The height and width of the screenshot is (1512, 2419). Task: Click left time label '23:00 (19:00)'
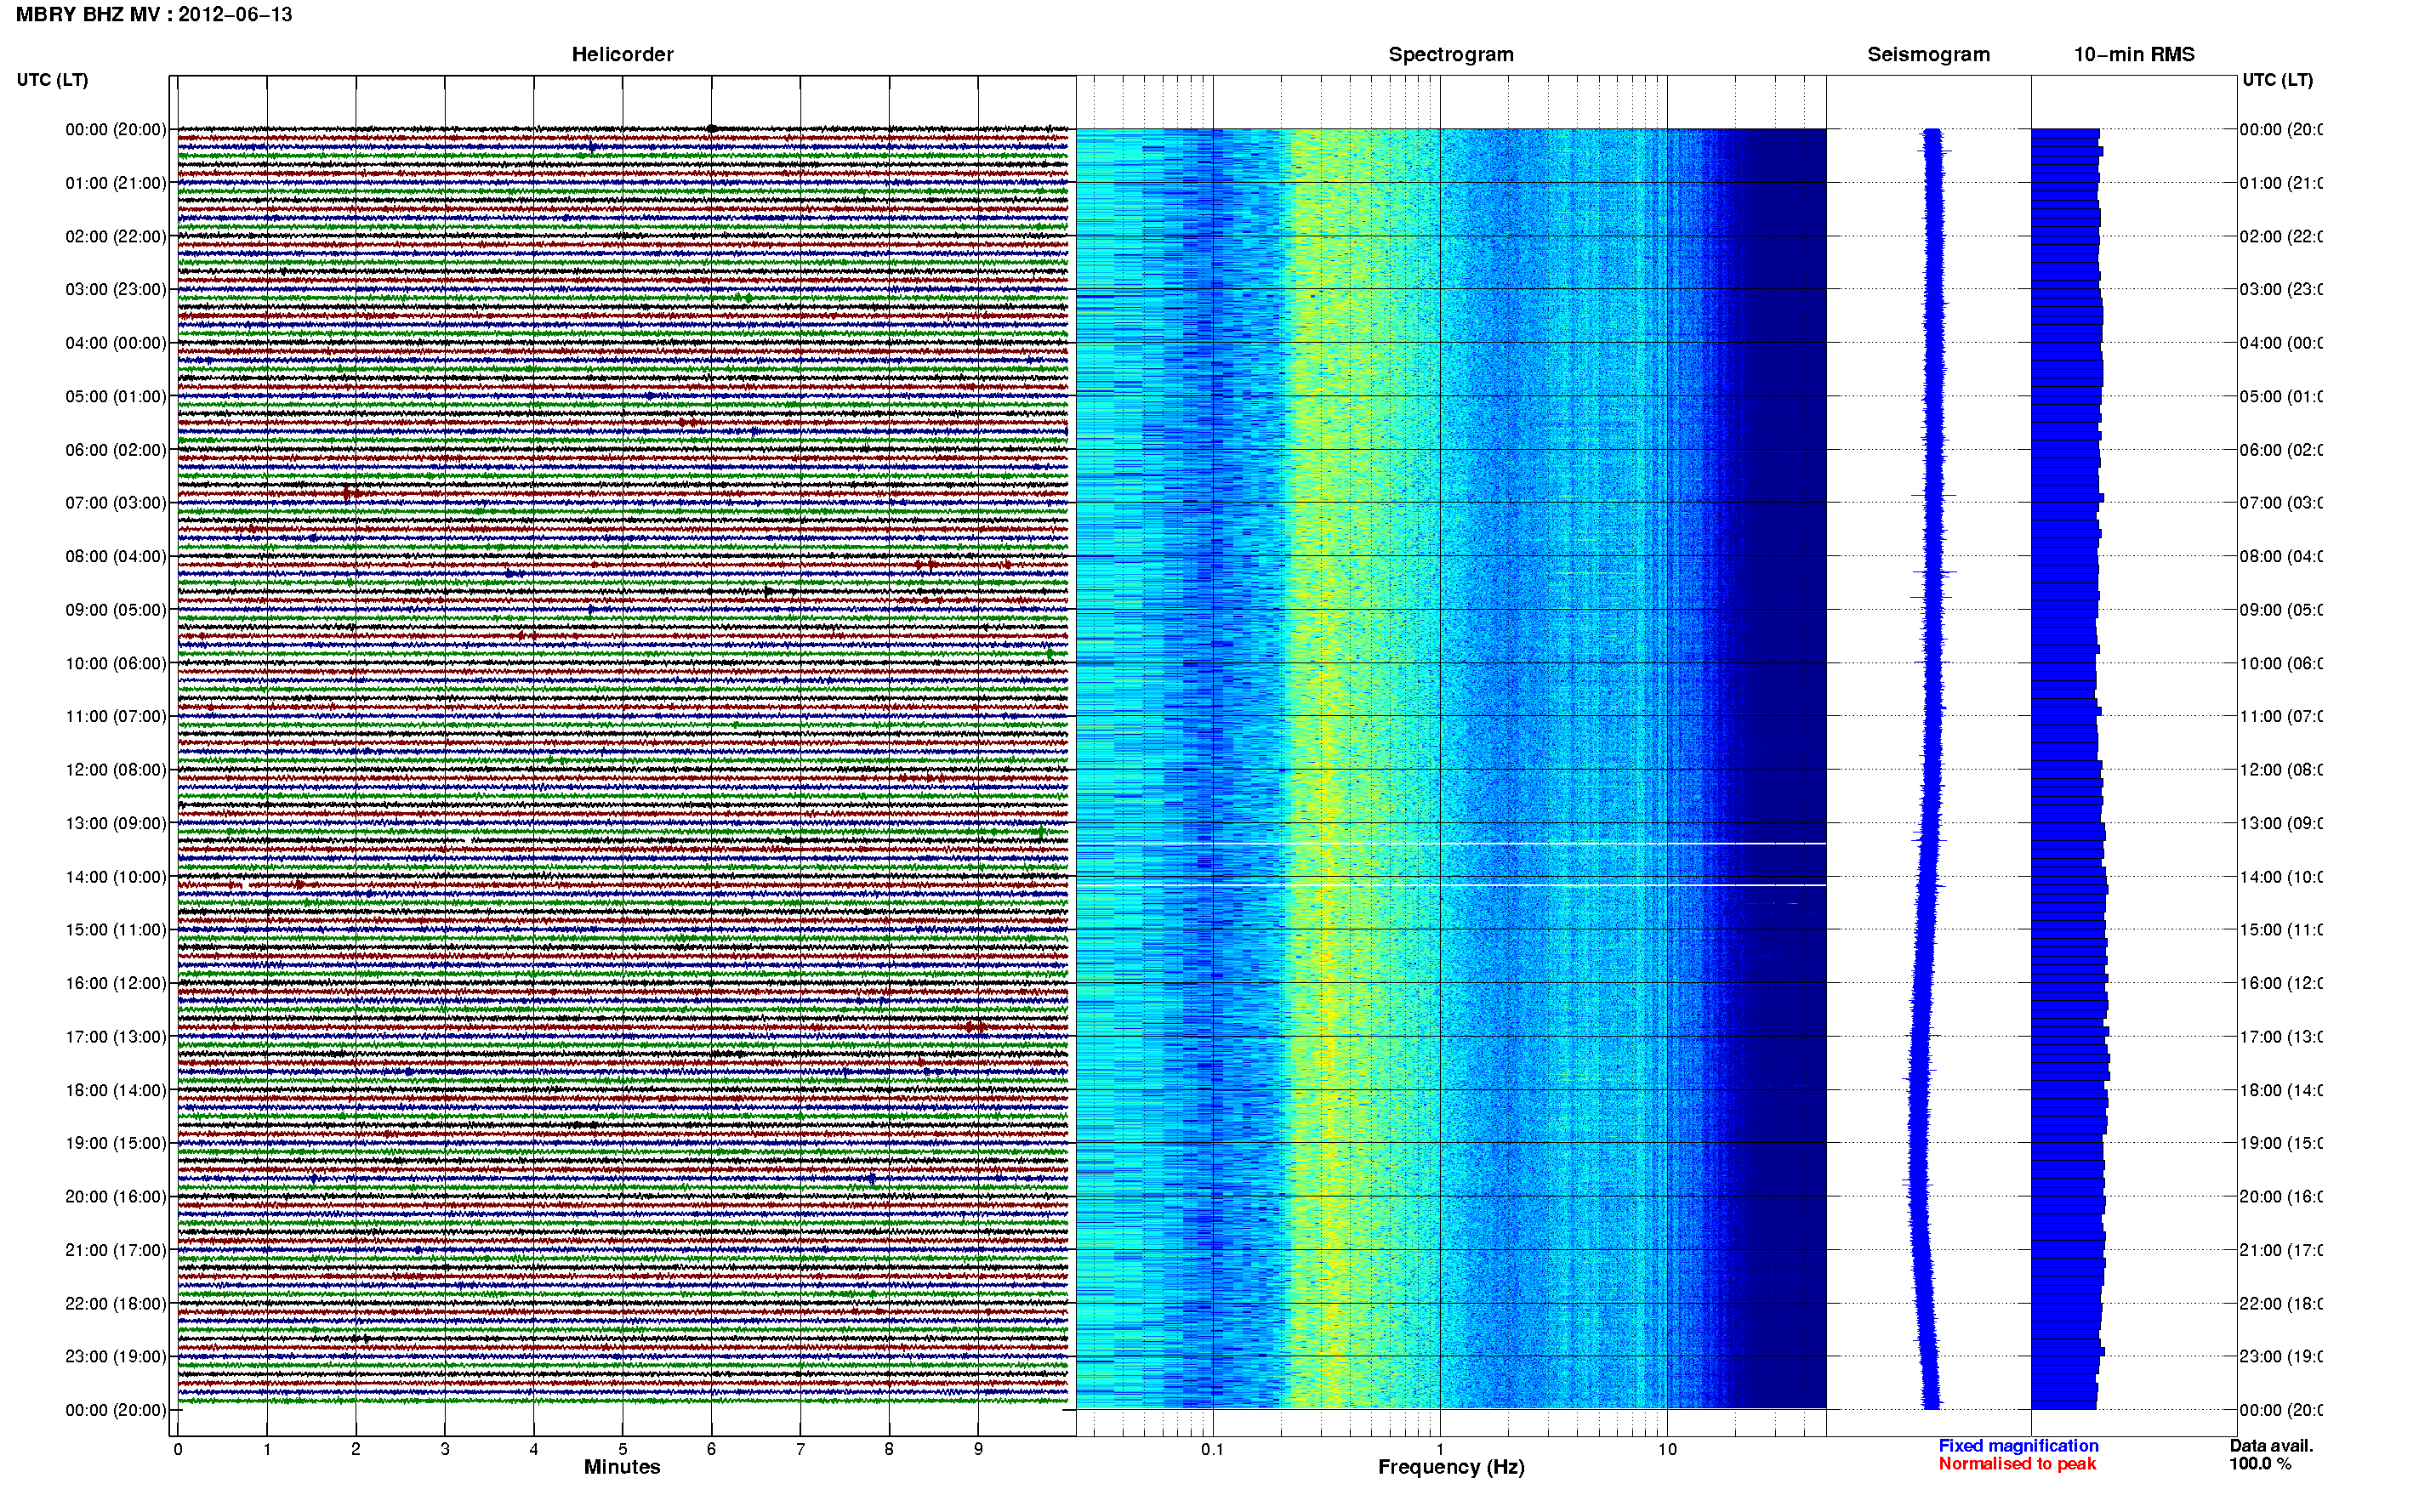[116, 1357]
